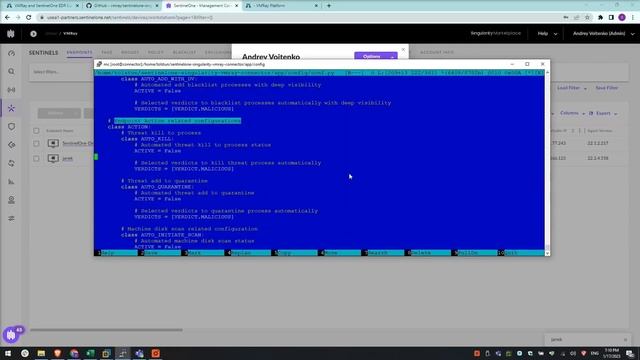Click the SentinelOne logo icon

tap(11, 33)
